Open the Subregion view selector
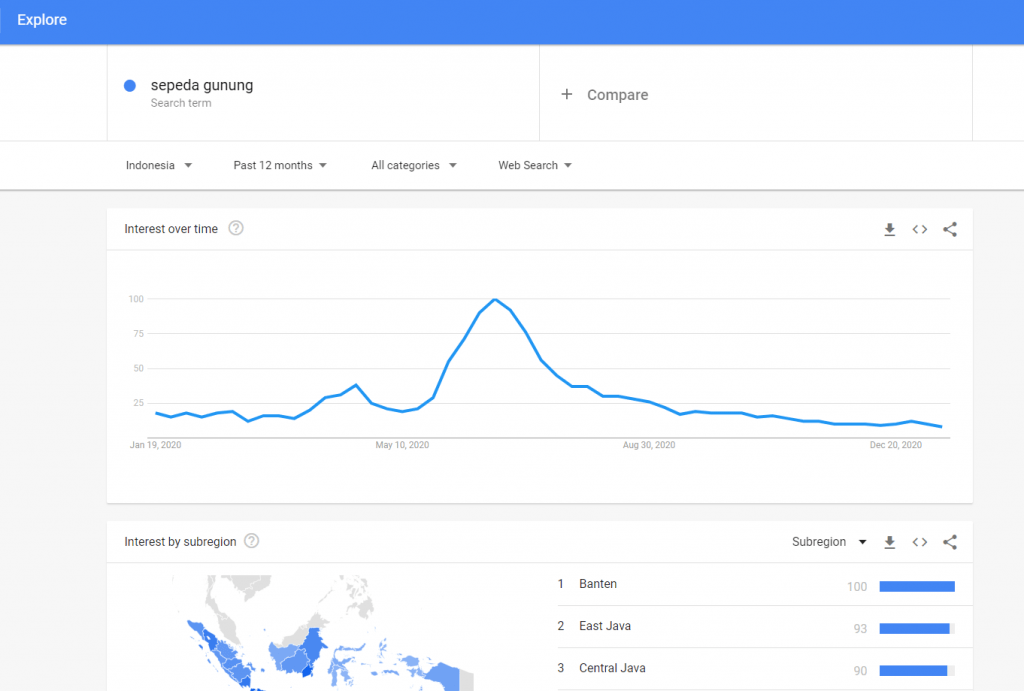Viewport: 1024px width, 691px height. pyautogui.click(x=829, y=542)
